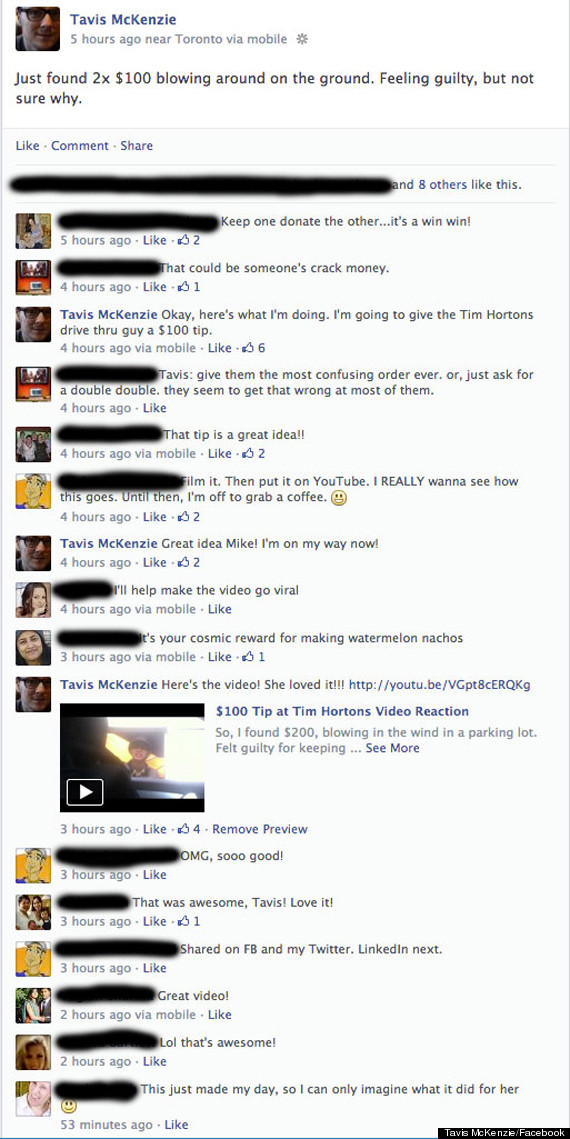Expand video description with See More

pos(393,747)
